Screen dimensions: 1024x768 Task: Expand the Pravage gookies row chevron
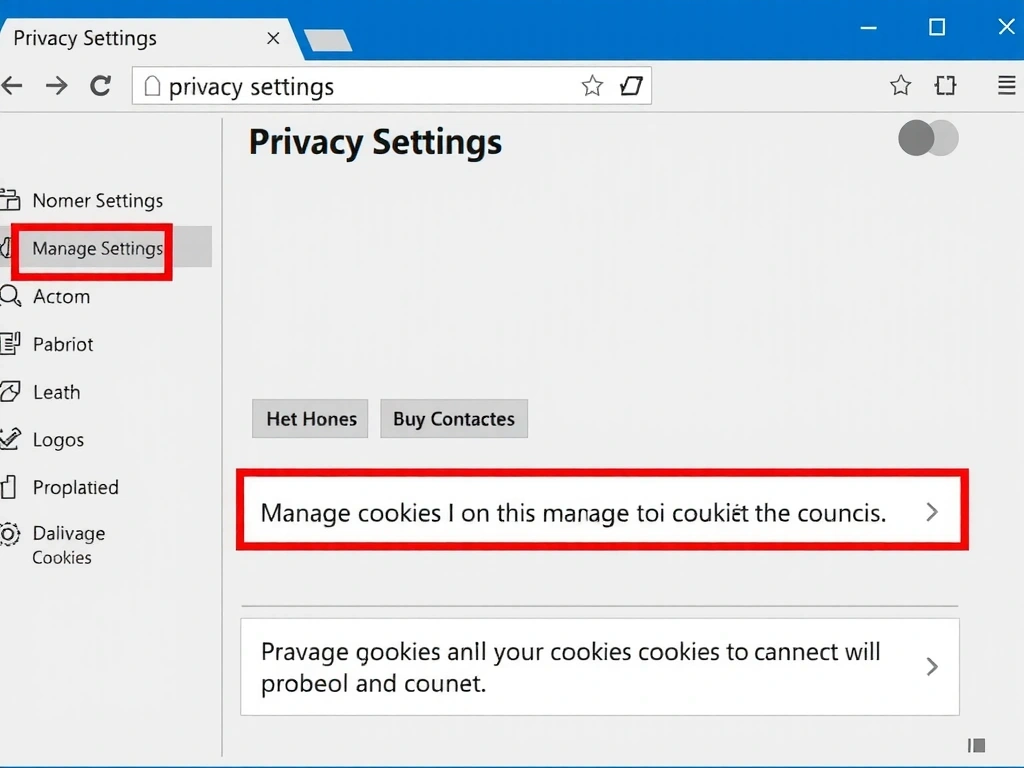coord(932,666)
